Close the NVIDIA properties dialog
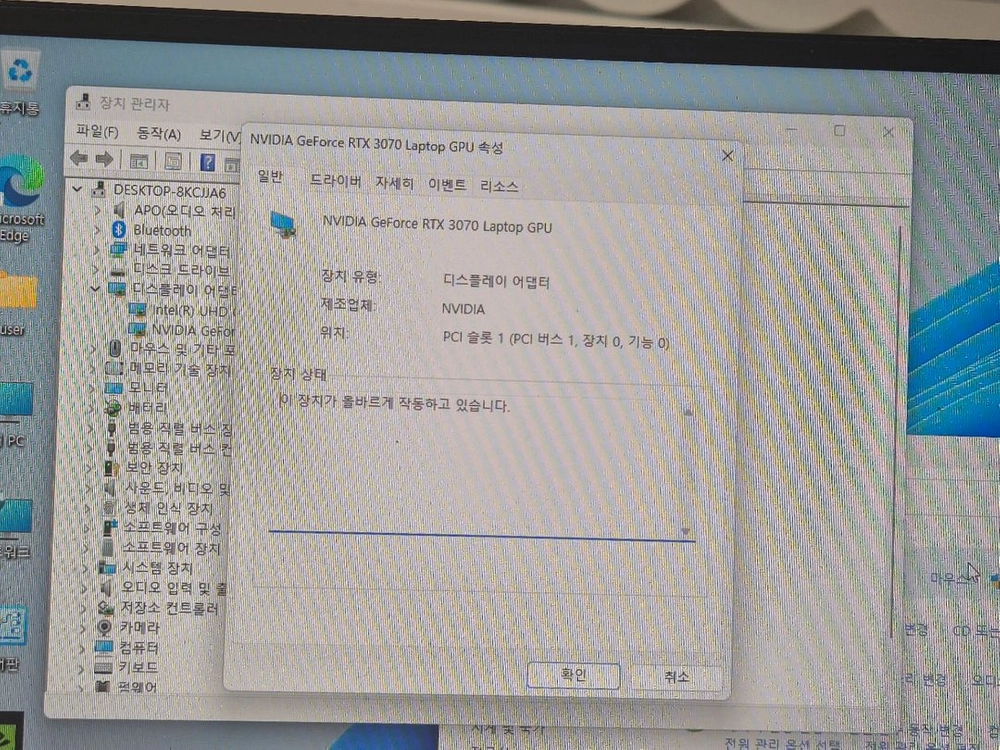The width and height of the screenshot is (1000, 750). tap(727, 156)
